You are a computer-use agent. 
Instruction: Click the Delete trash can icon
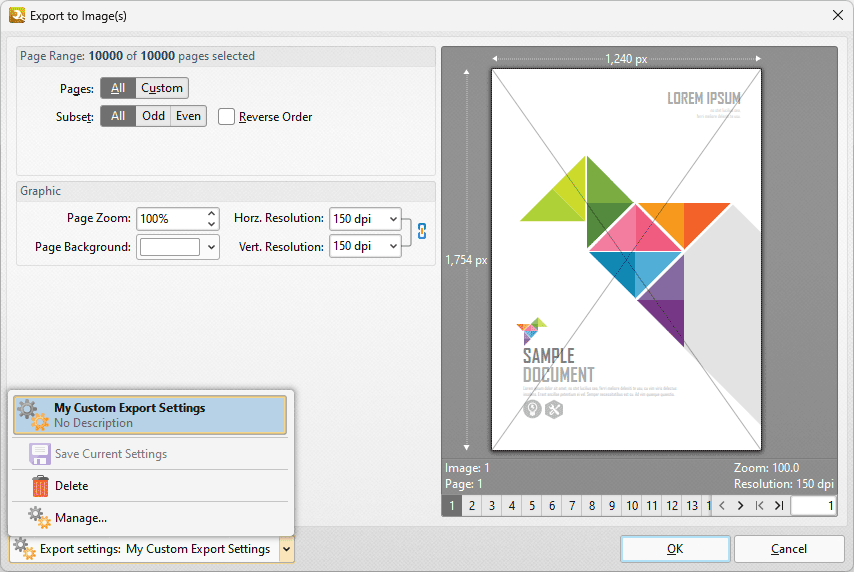(40, 486)
